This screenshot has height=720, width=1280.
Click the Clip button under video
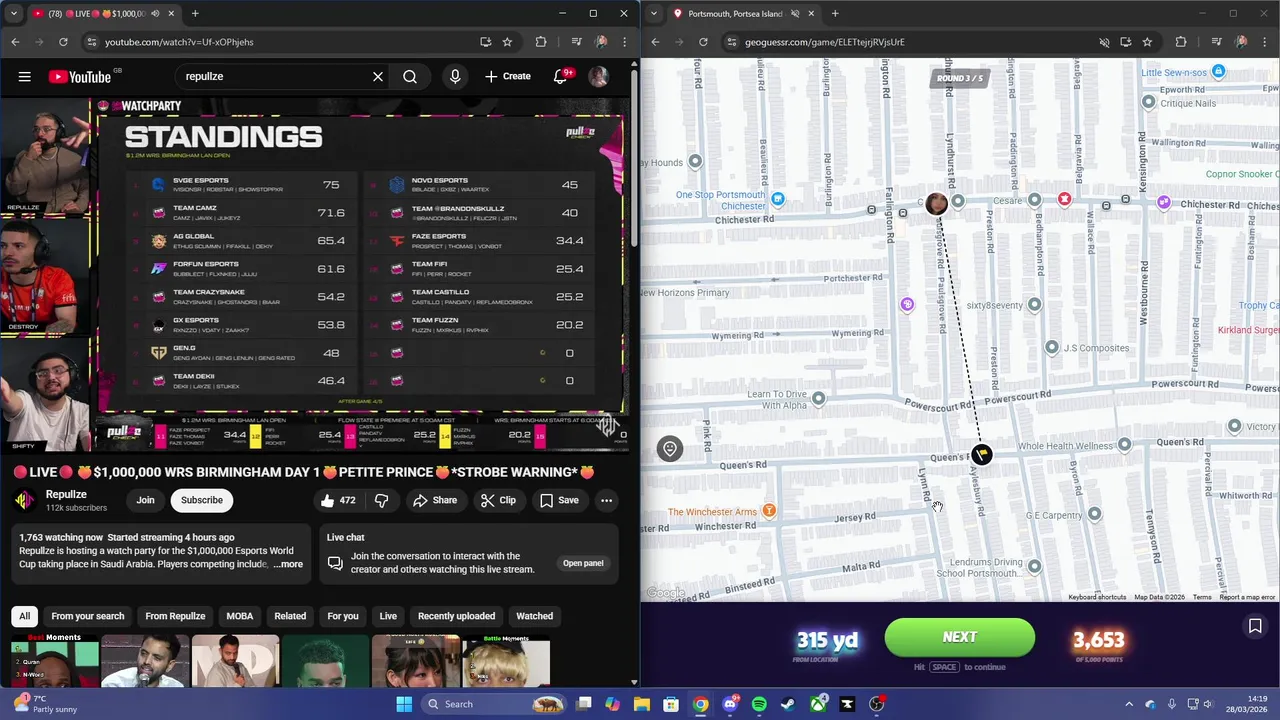pyautogui.click(x=498, y=500)
